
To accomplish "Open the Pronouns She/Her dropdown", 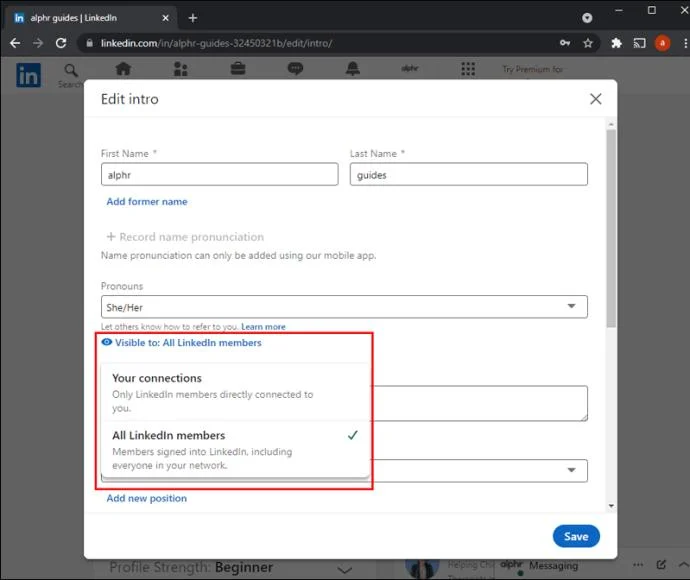I will pos(344,307).
